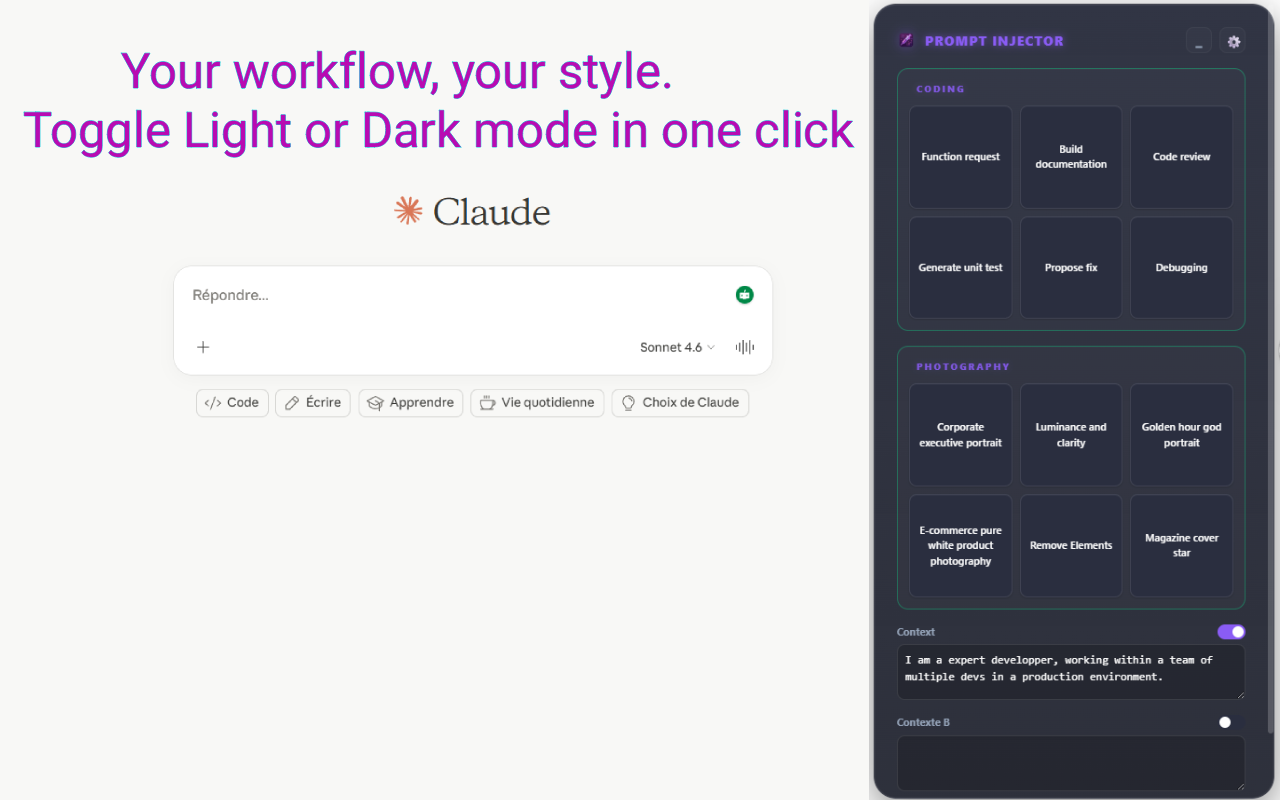Inject the Function request prompt
1280x800 pixels.
pos(961,157)
